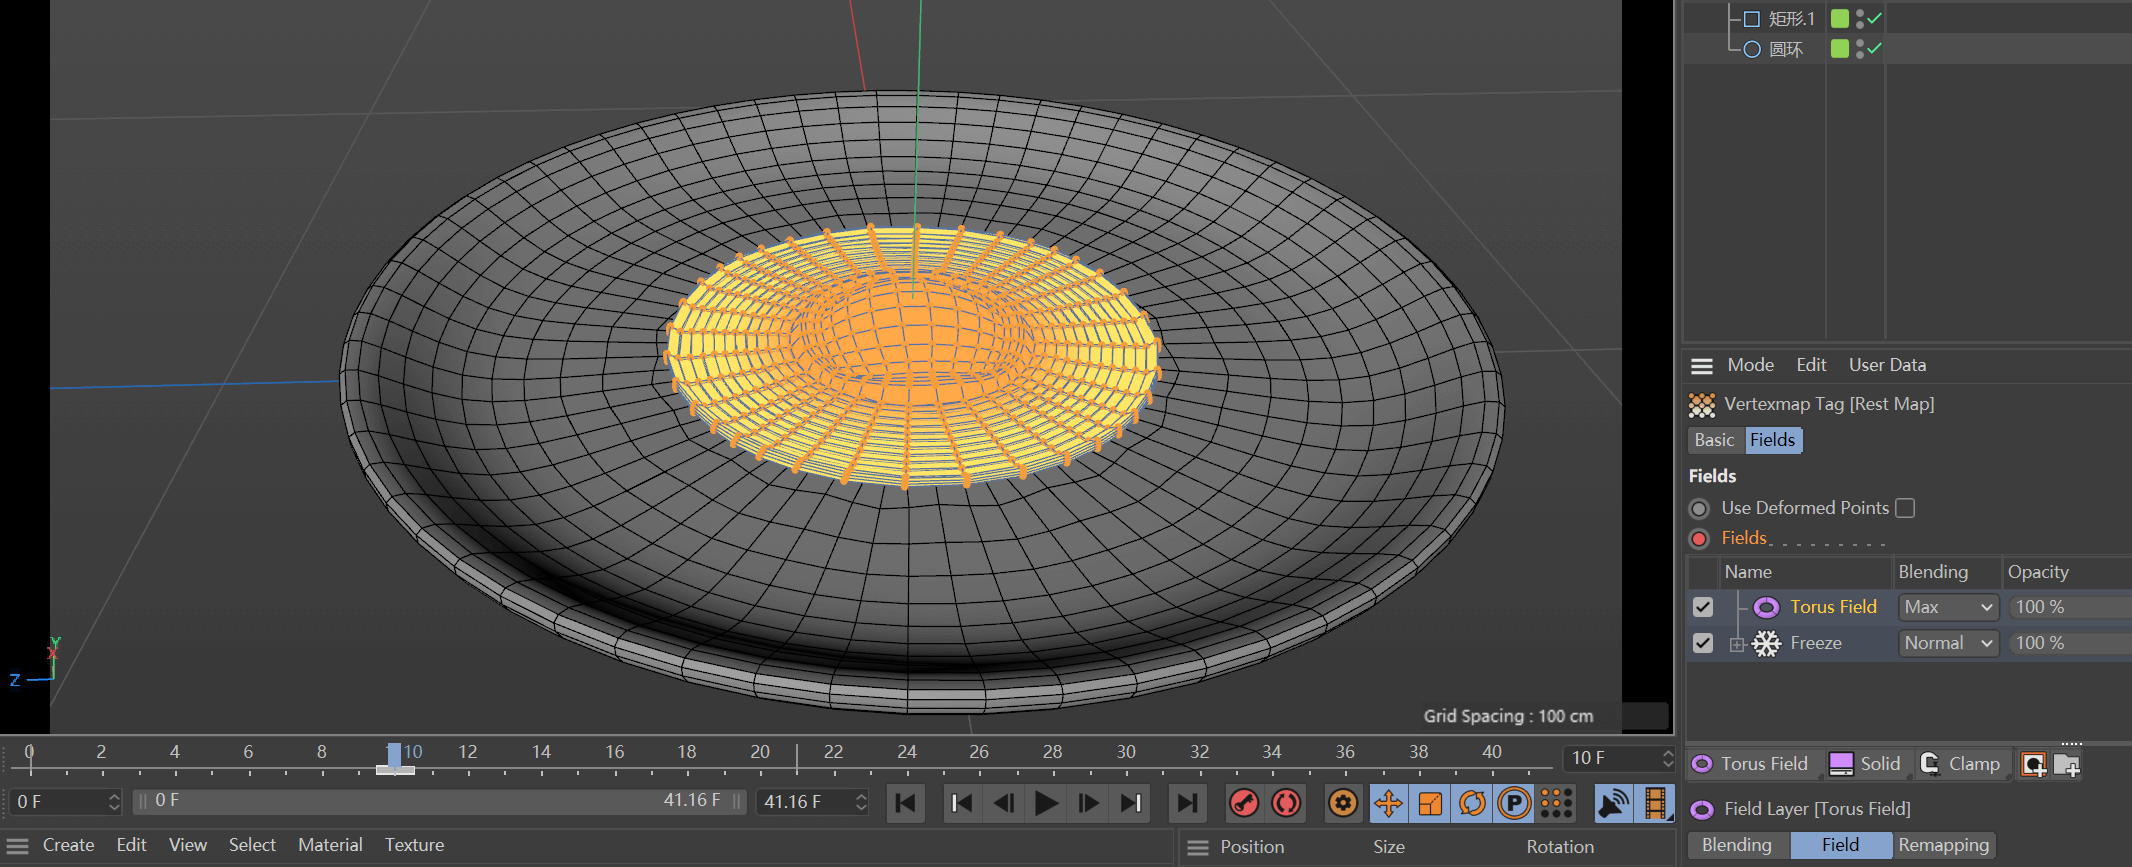Step forward one frame
Image resolution: width=2132 pixels, height=867 pixels.
tap(1088, 803)
